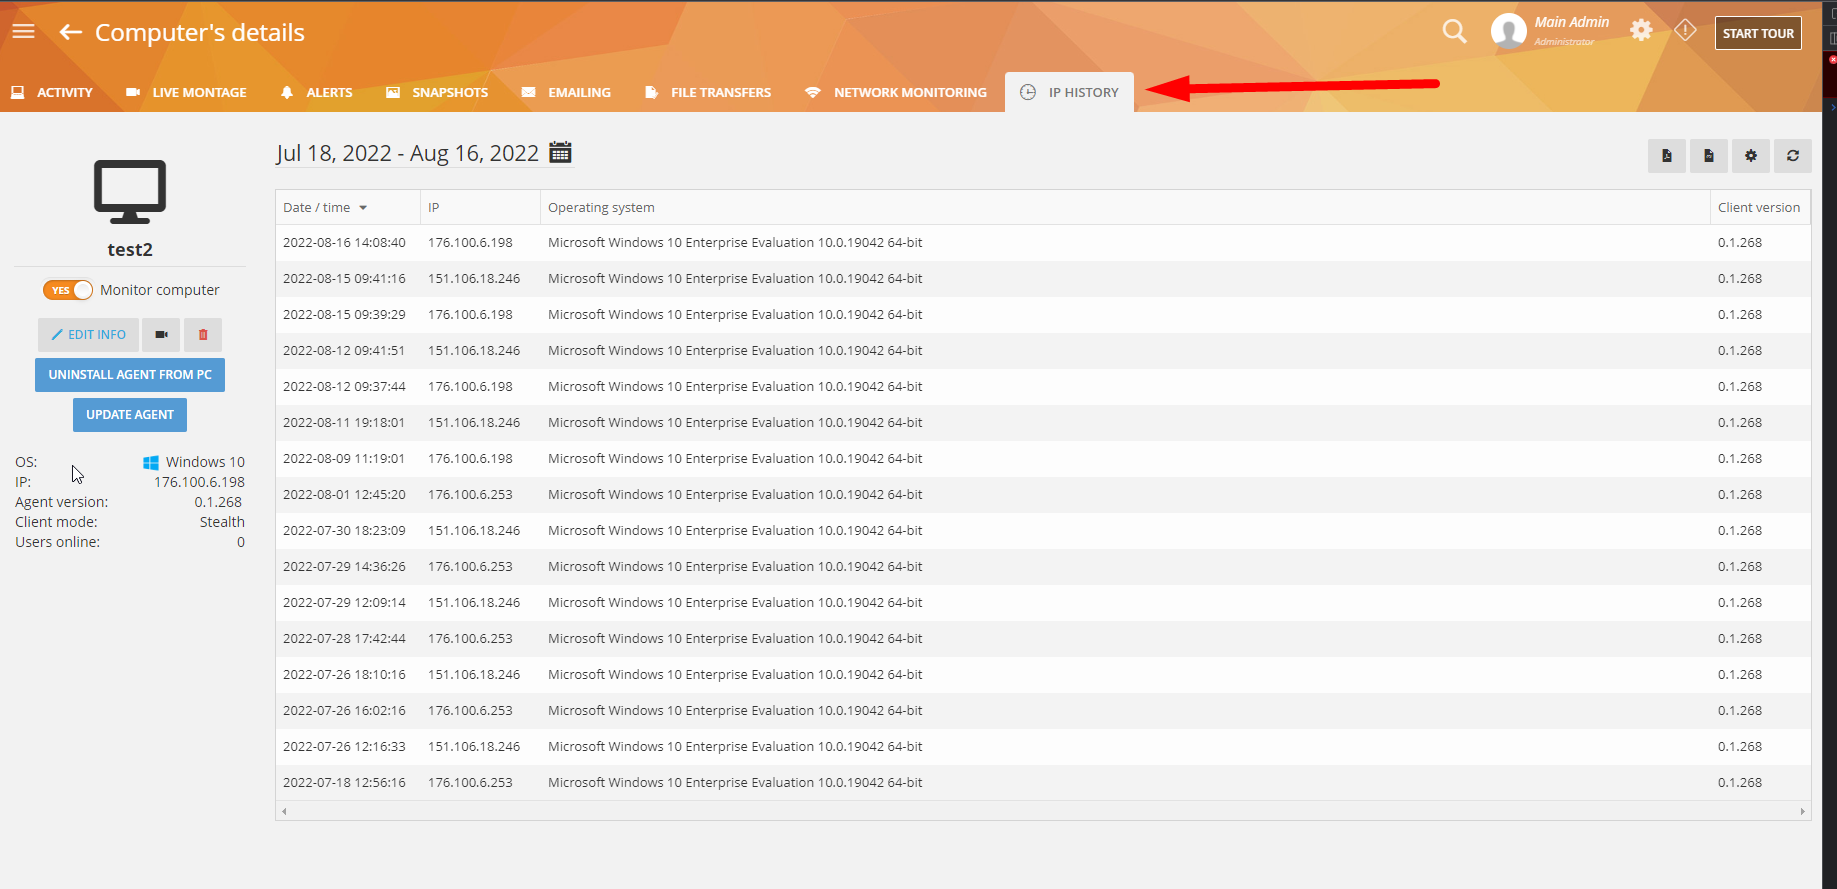
Task: Click Uninstall Agent From PC button
Action: 130,375
